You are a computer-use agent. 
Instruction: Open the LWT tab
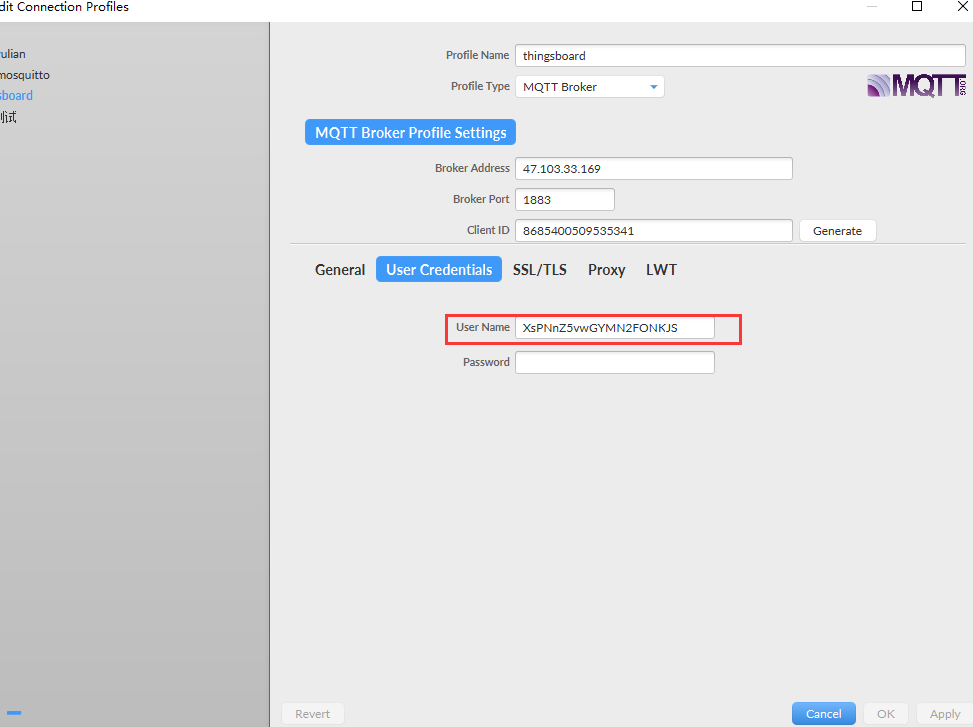pos(661,270)
